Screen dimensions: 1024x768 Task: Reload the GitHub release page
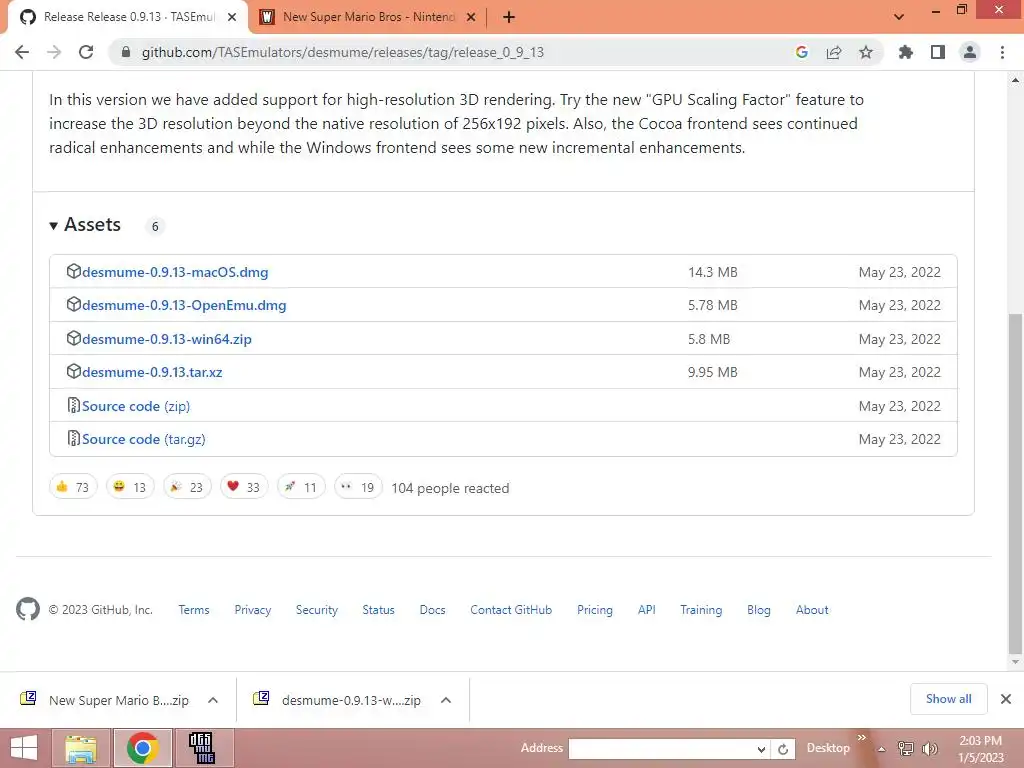pyautogui.click(x=86, y=52)
